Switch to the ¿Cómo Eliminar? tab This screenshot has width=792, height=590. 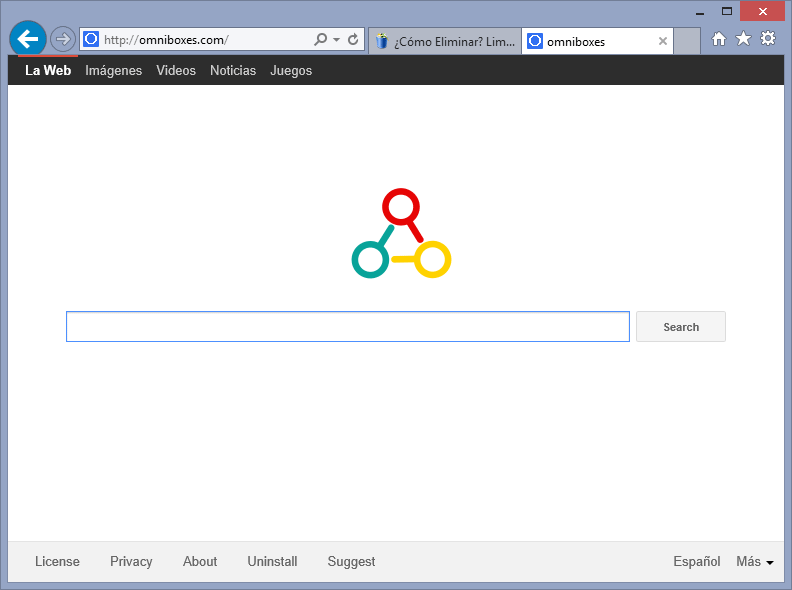pos(445,41)
